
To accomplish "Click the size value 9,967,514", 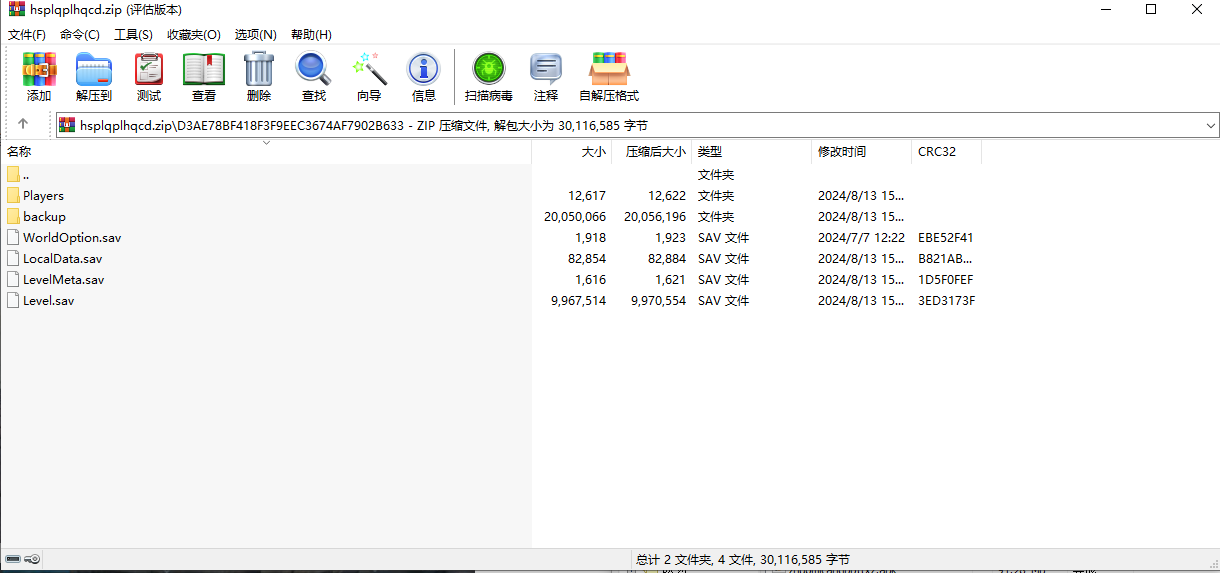I will click(578, 300).
